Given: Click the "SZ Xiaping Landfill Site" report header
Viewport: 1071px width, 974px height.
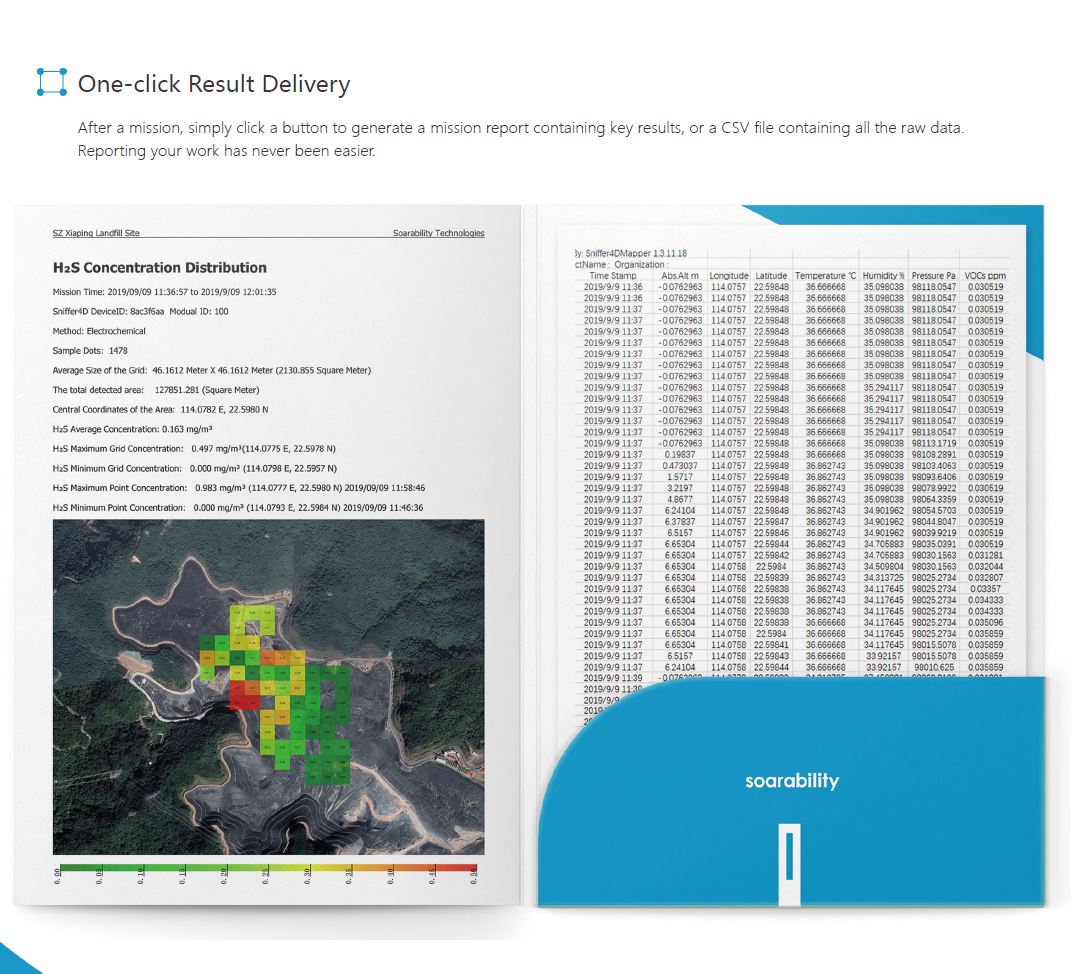Looking at the screenshot, I should (96, 233).
